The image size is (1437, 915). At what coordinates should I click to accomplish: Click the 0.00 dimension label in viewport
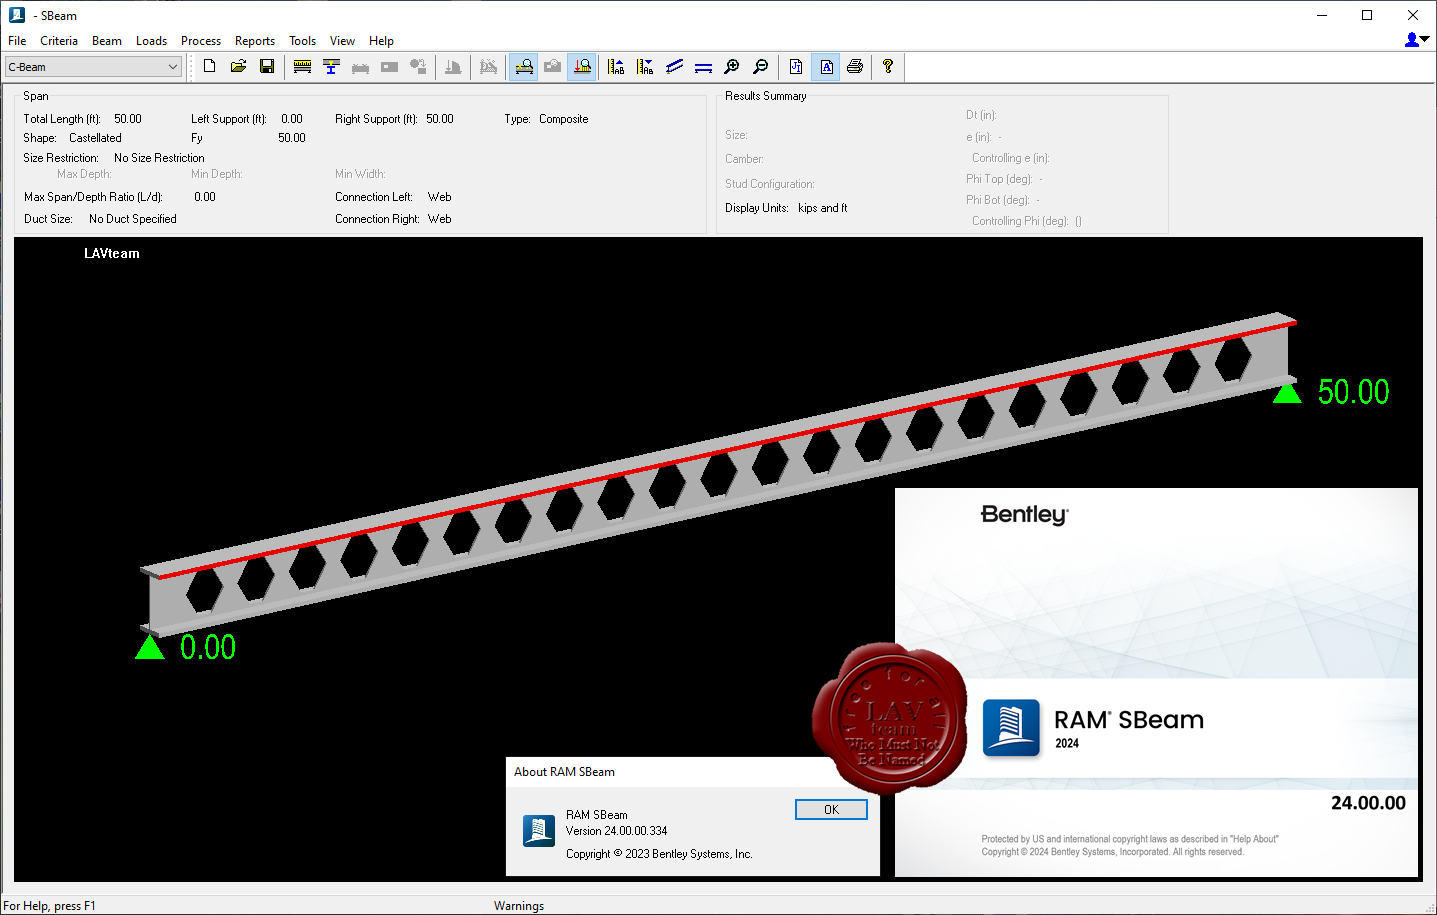click(x=208, y=647)
